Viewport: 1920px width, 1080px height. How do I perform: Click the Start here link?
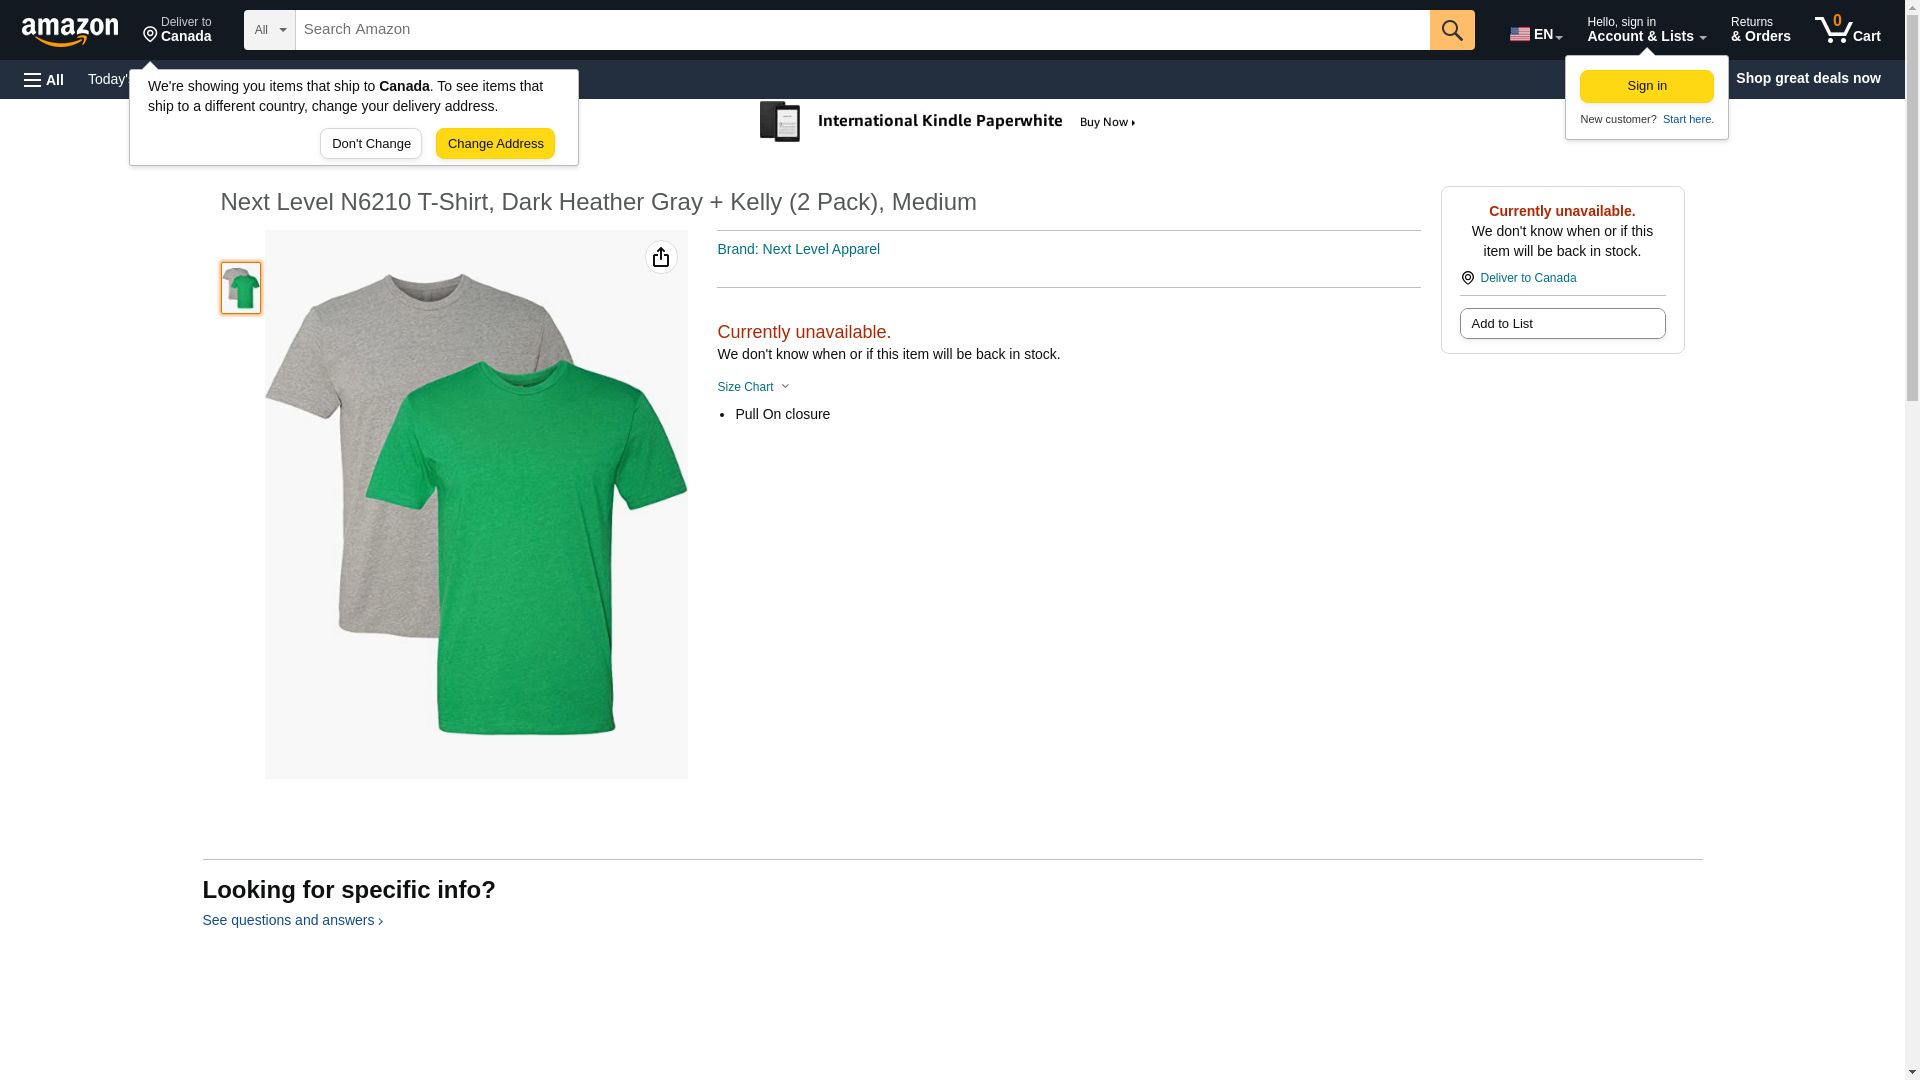1687,120
